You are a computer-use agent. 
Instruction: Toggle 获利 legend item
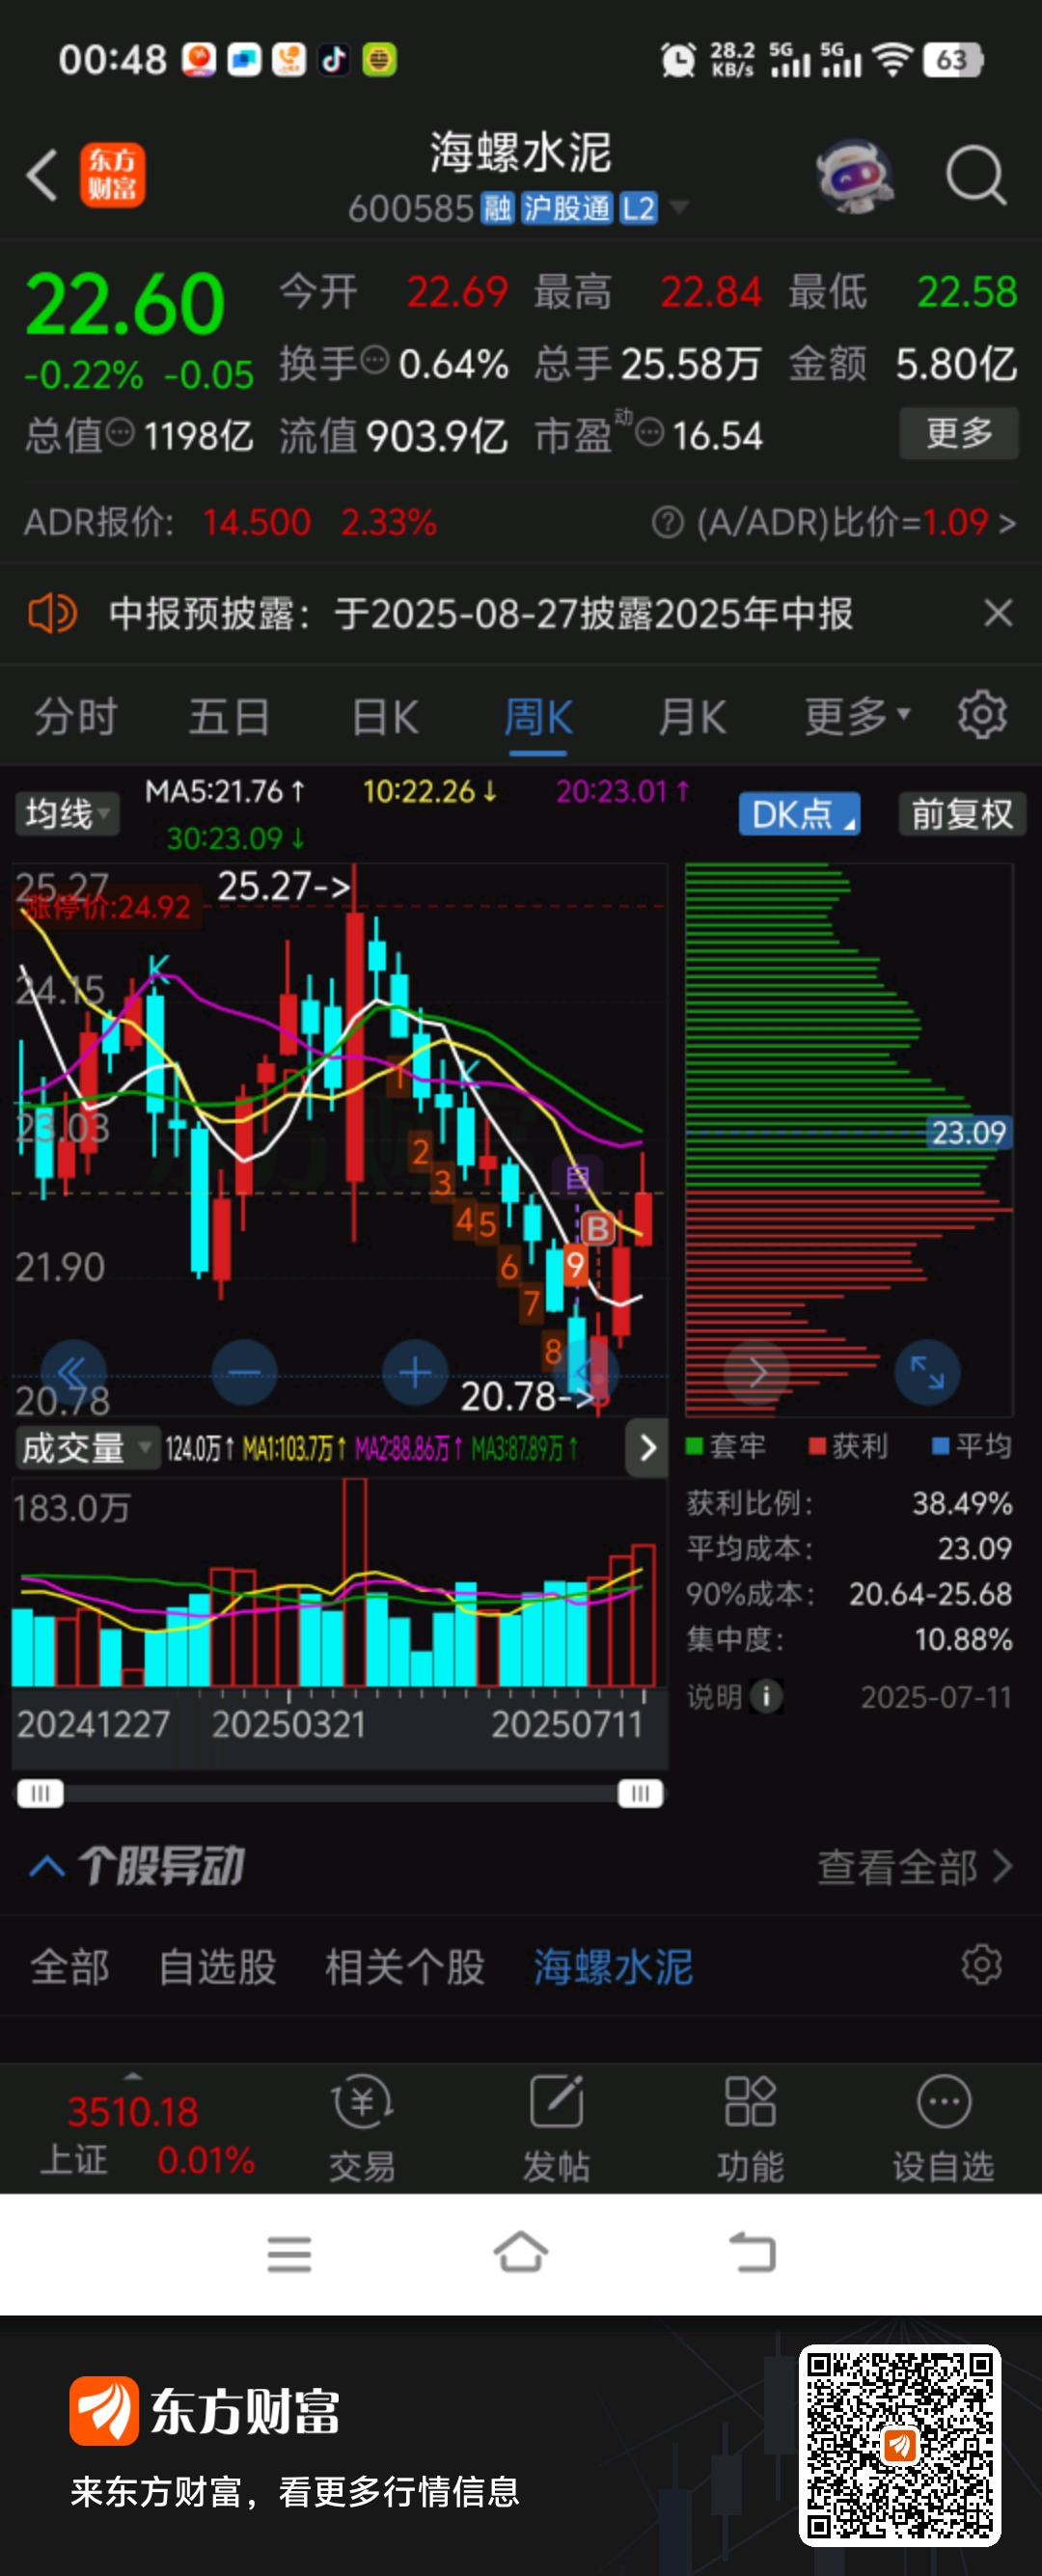pyautogui.click(x=848, y=1446)
